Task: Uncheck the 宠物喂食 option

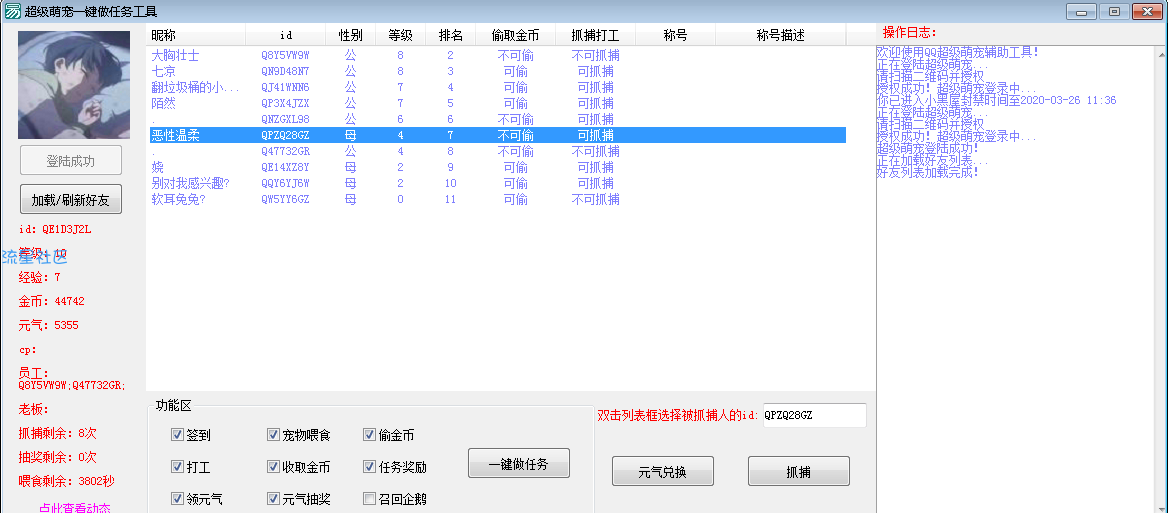Action: click(274, 435)
